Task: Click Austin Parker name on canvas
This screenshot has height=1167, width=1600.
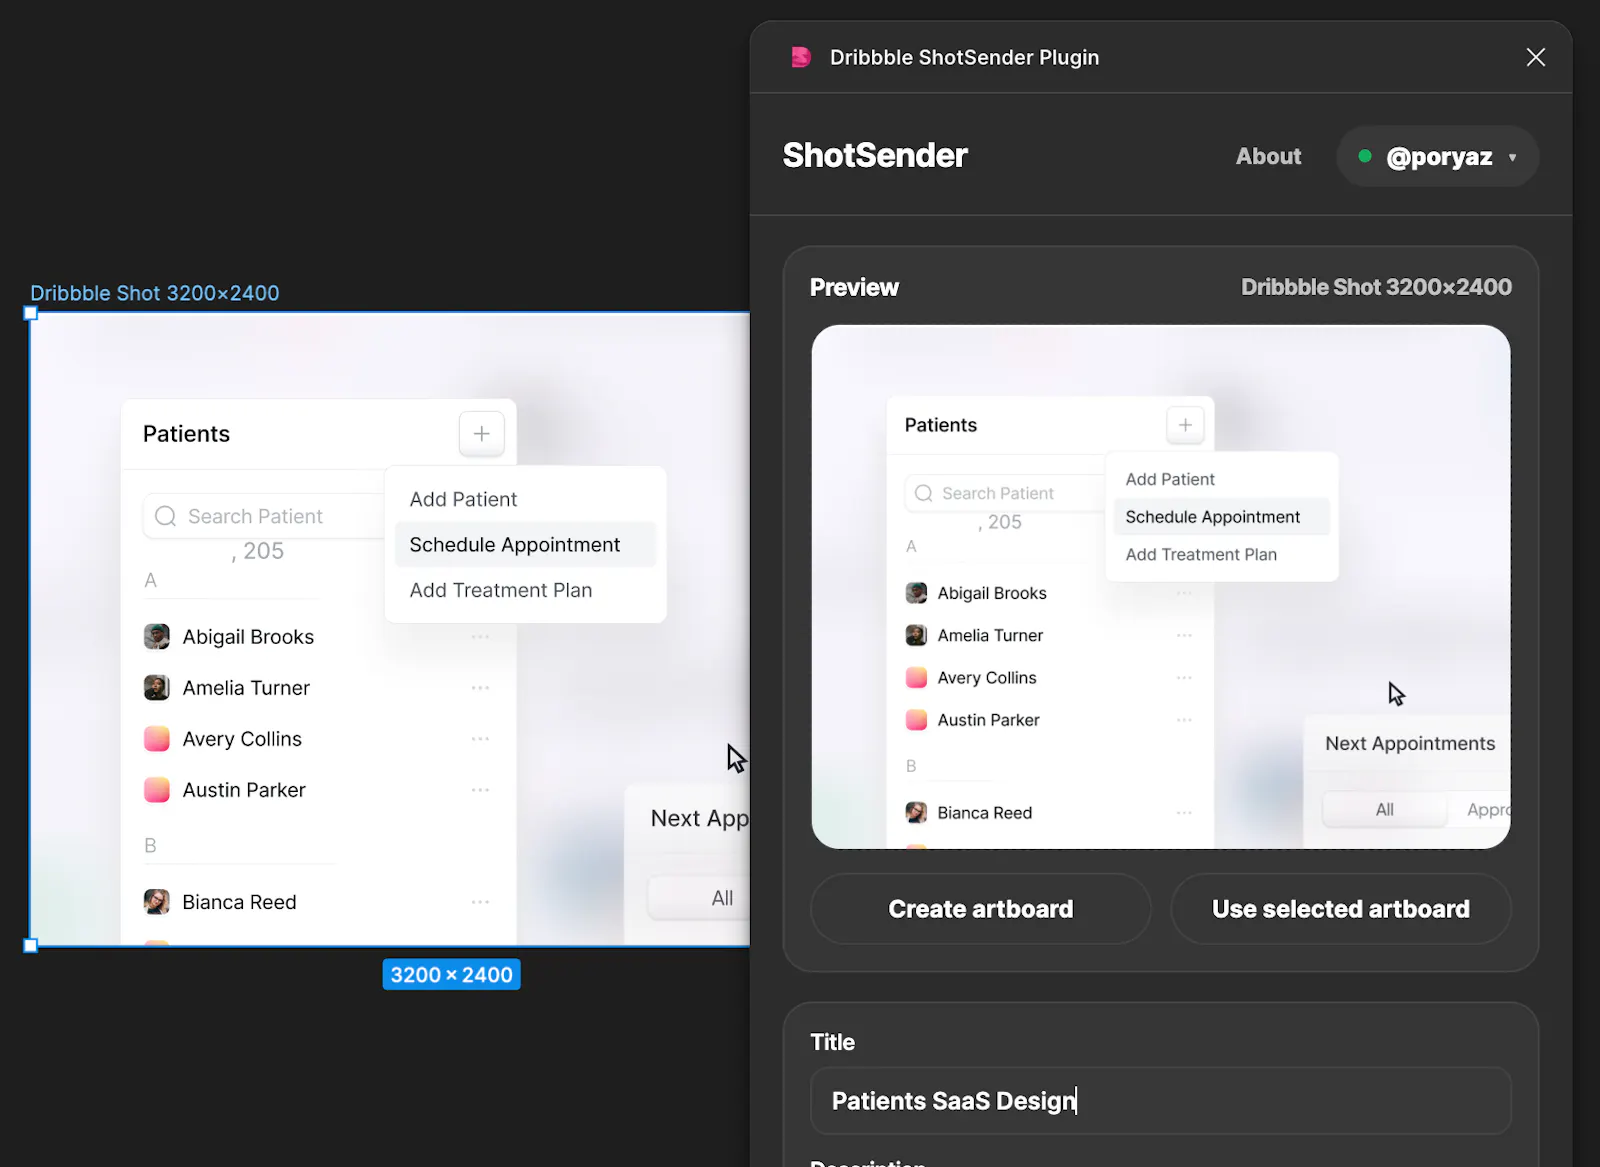Action: pyautogui.click(x=244, y=790)
